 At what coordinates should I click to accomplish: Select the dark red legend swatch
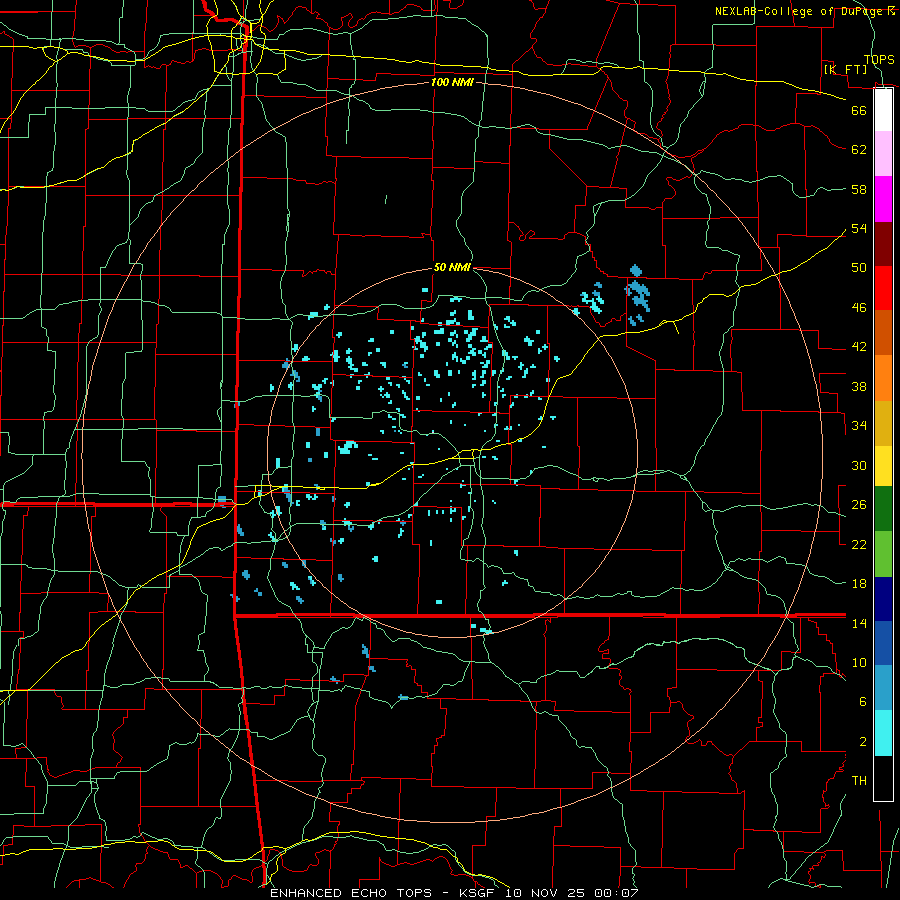pyautogui.click(x=883, y=244)
